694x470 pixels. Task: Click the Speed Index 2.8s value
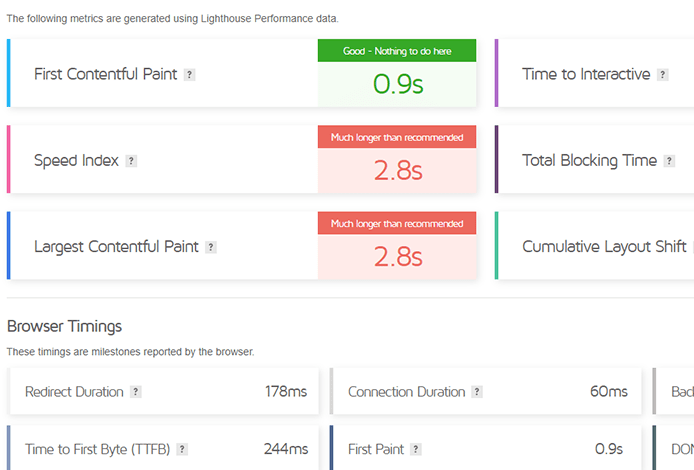pos(398,170)
